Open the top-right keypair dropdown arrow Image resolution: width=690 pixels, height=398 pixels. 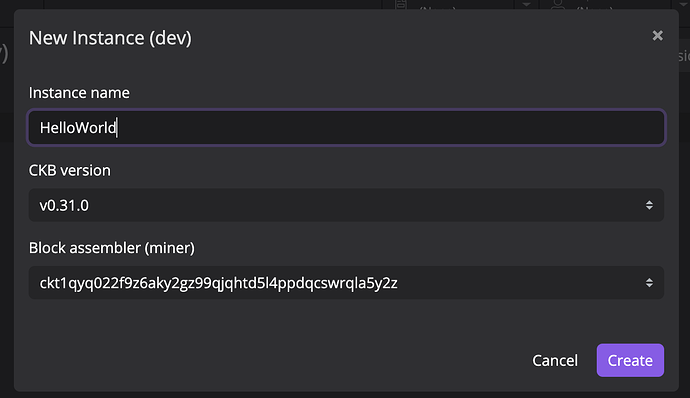click(x=683, y=4)
